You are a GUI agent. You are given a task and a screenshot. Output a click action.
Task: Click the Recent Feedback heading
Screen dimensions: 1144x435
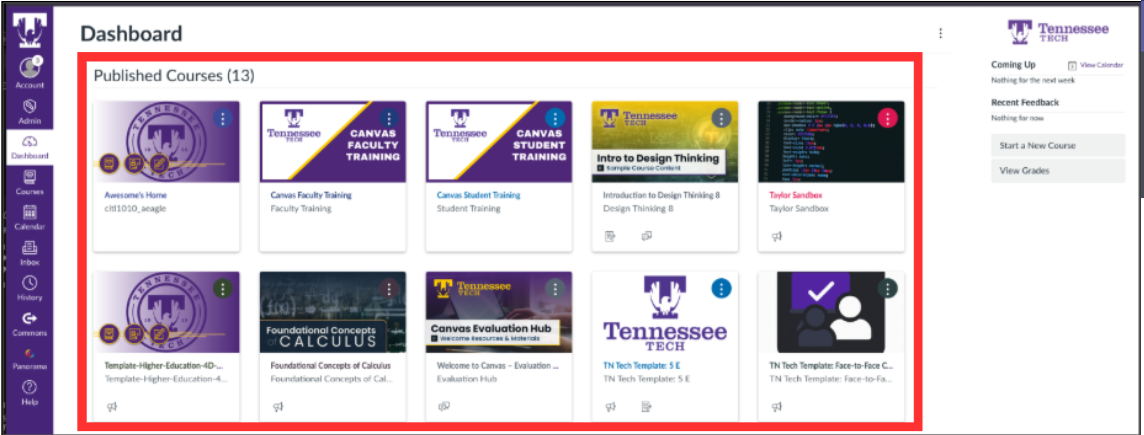pyautogui.click(x=1024, y=102)
